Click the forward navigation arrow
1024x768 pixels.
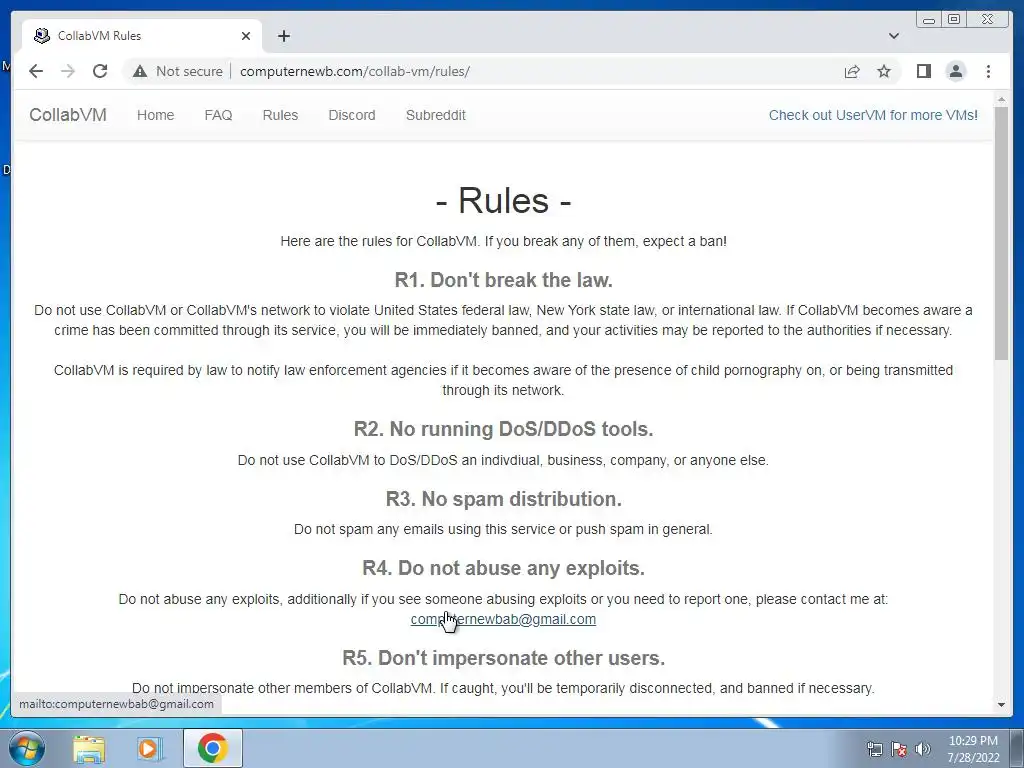tap(68, 71)
